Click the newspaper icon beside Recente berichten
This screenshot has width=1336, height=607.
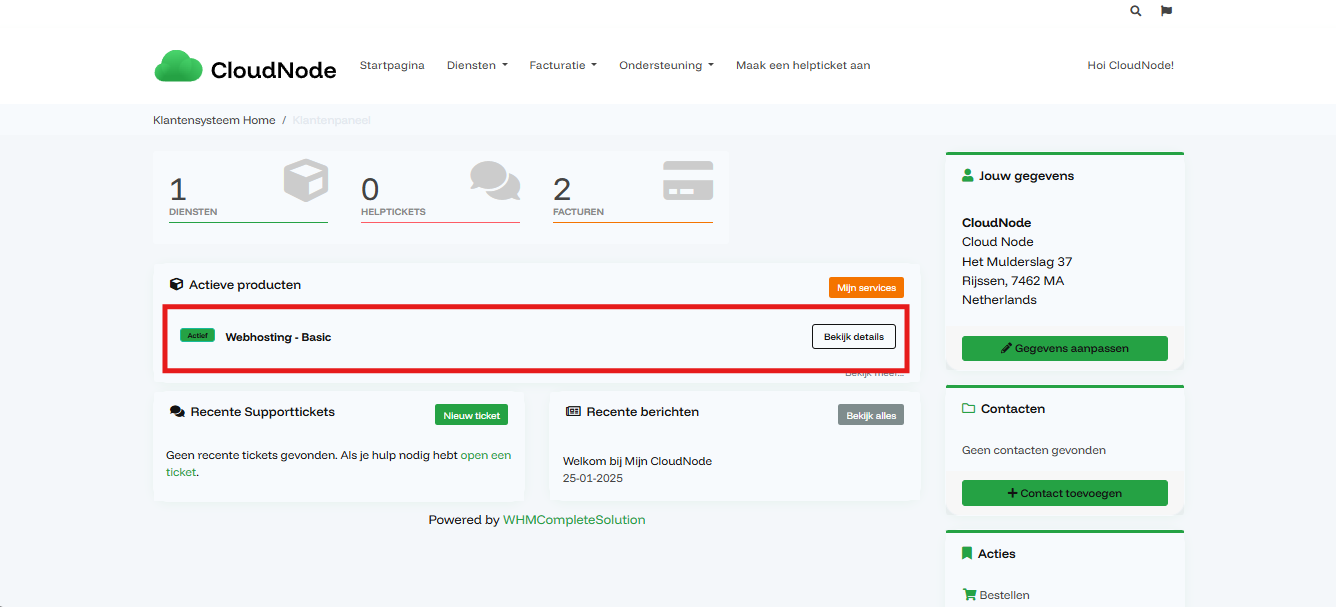(x=573, y=412)
